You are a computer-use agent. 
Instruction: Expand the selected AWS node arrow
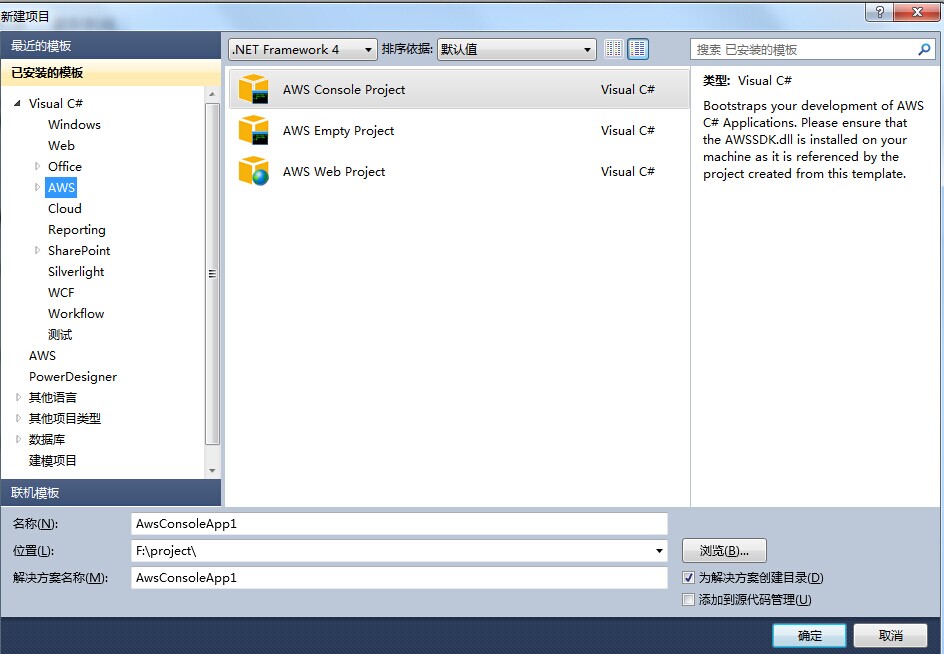pos(37,187)
